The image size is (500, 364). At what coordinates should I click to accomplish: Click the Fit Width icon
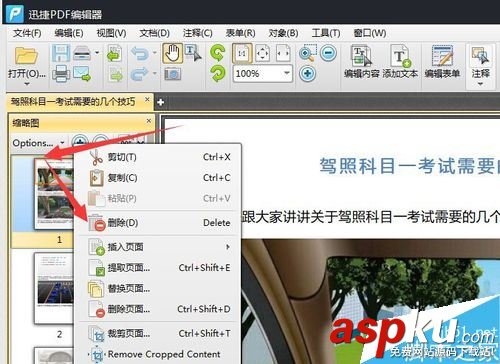(283, 53)
